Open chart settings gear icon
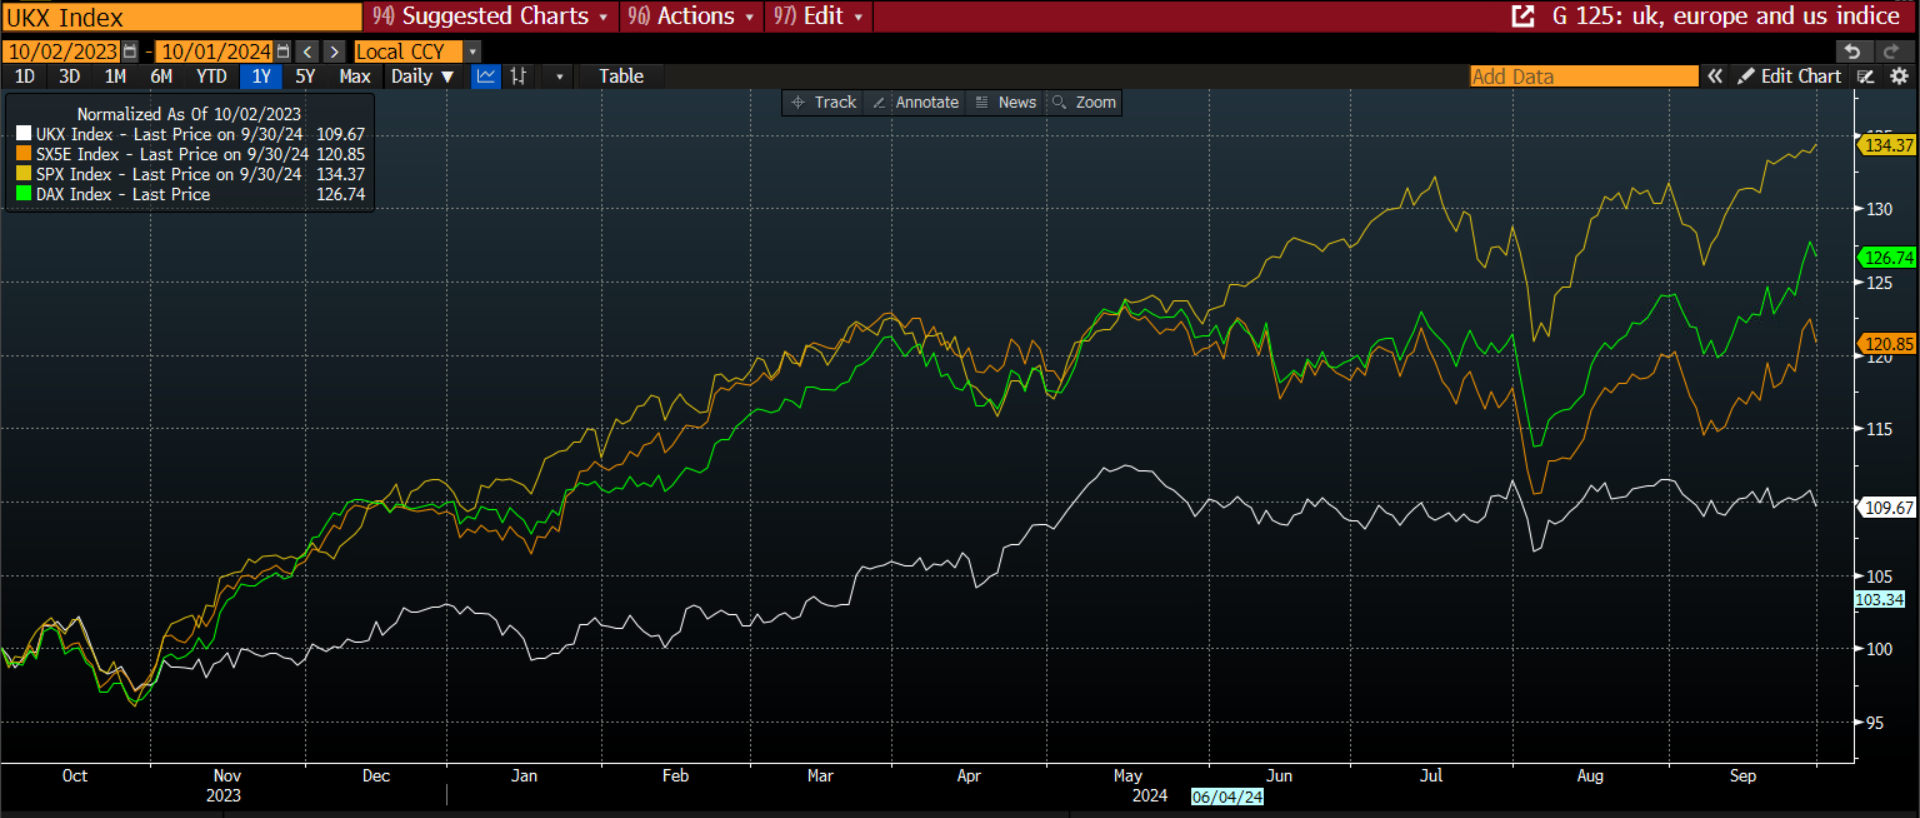1920x818 pixels. 1899,76
